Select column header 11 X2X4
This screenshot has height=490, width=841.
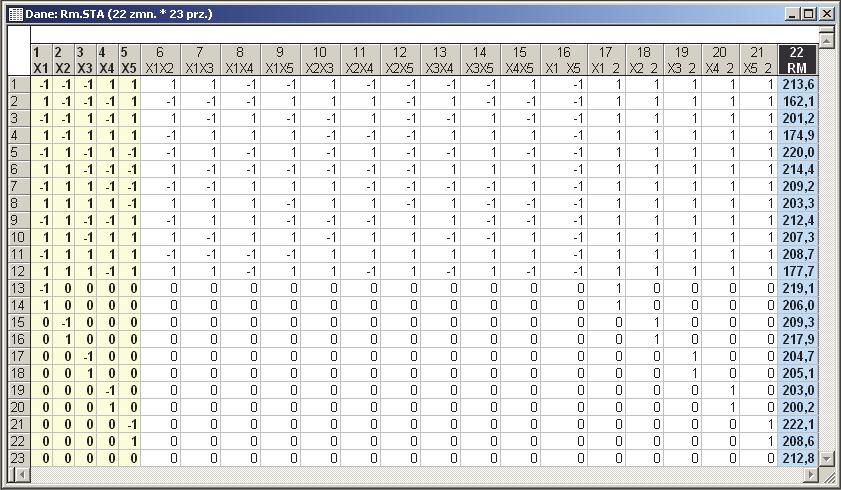tap(360, 60)
